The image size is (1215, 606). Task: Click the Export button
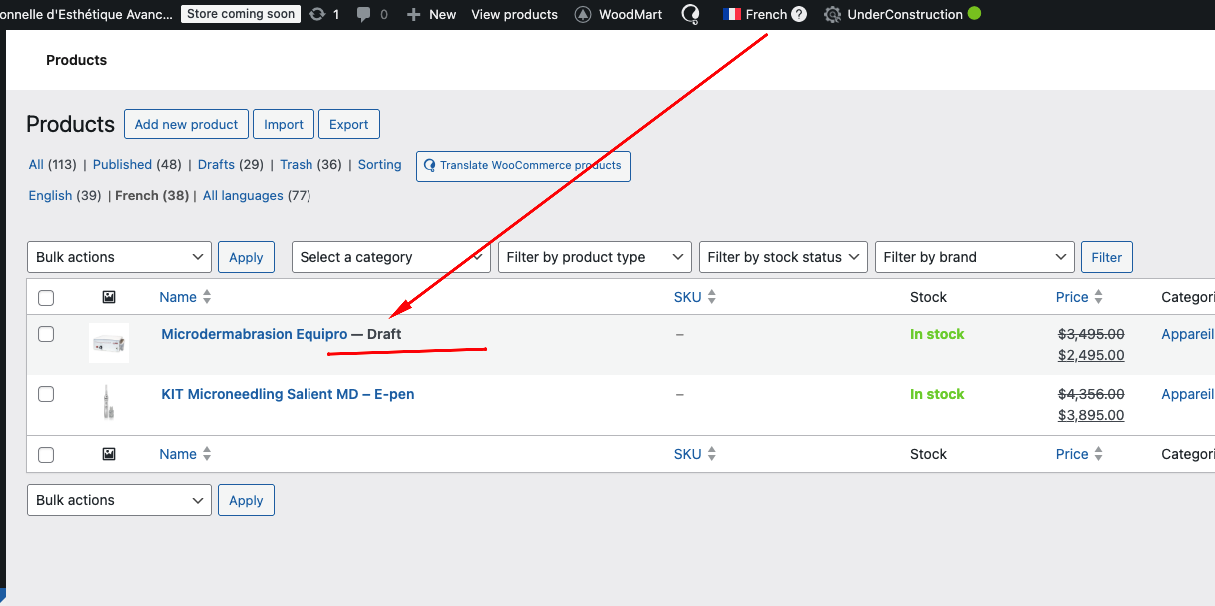pos(349,124)
